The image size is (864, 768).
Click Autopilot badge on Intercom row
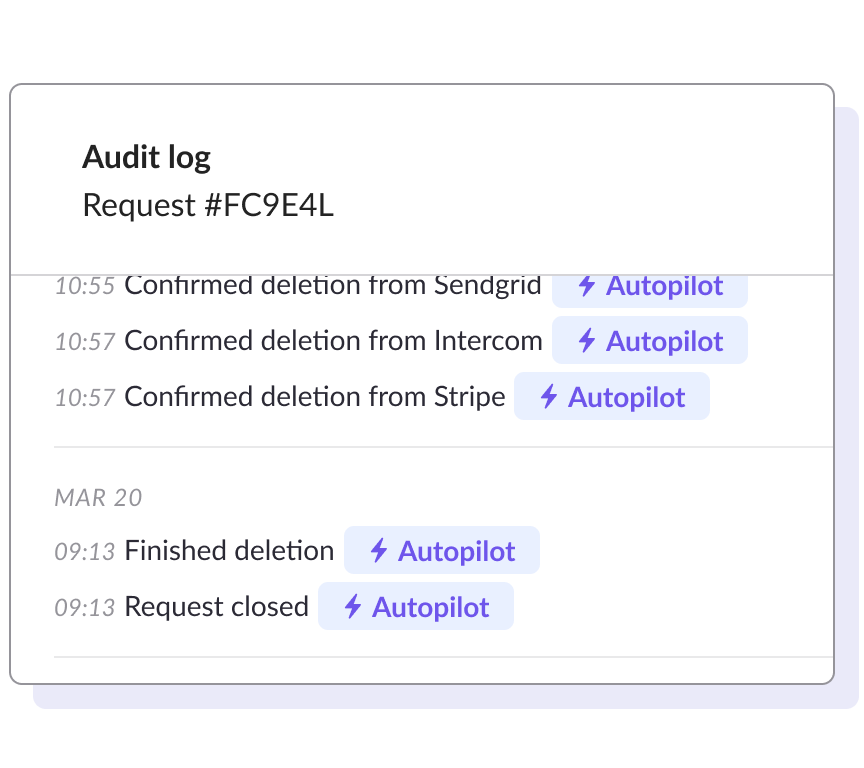[649, 341]
